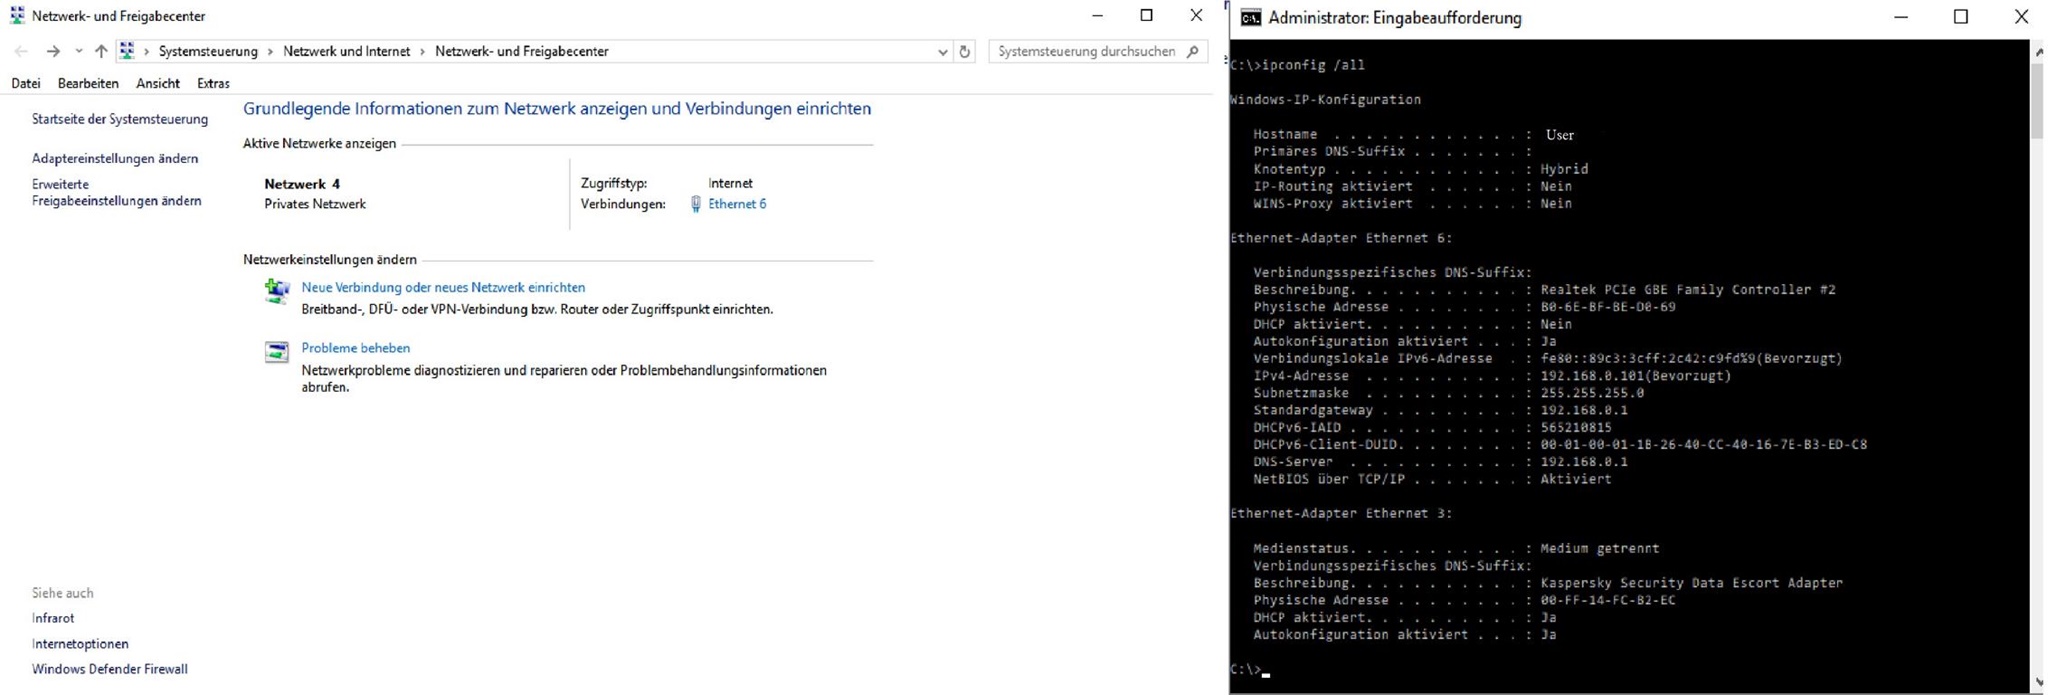Click the command prompt vertical scrollbar thumb

[x=2037, y=100]
